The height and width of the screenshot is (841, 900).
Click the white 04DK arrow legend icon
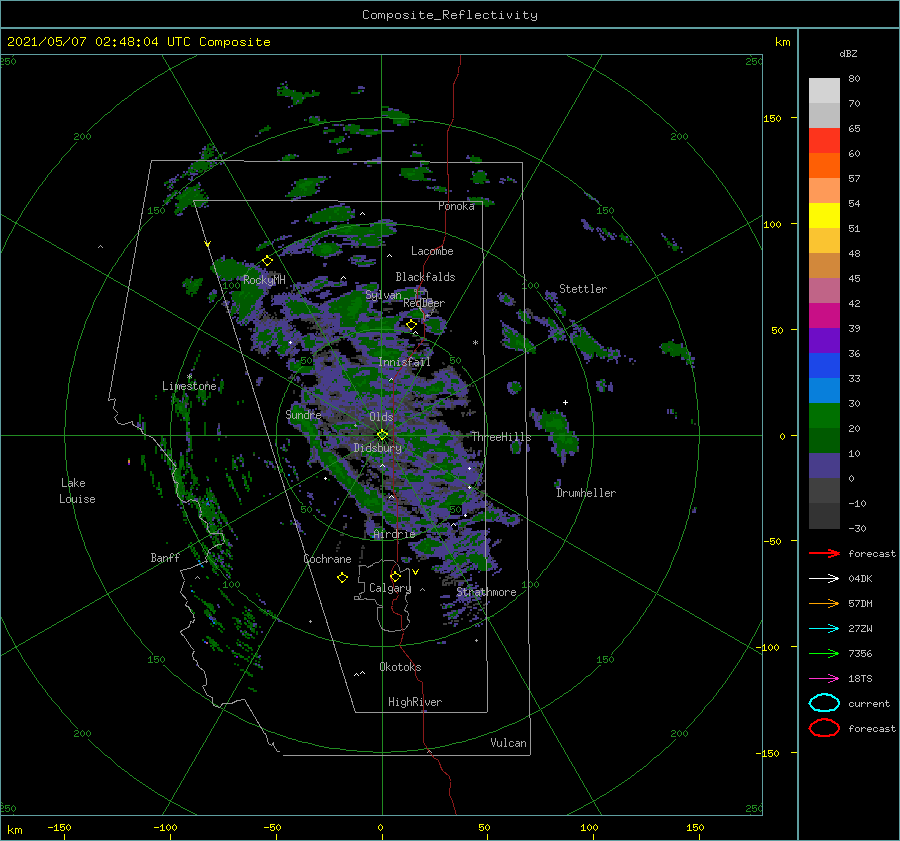coord(824,579)
